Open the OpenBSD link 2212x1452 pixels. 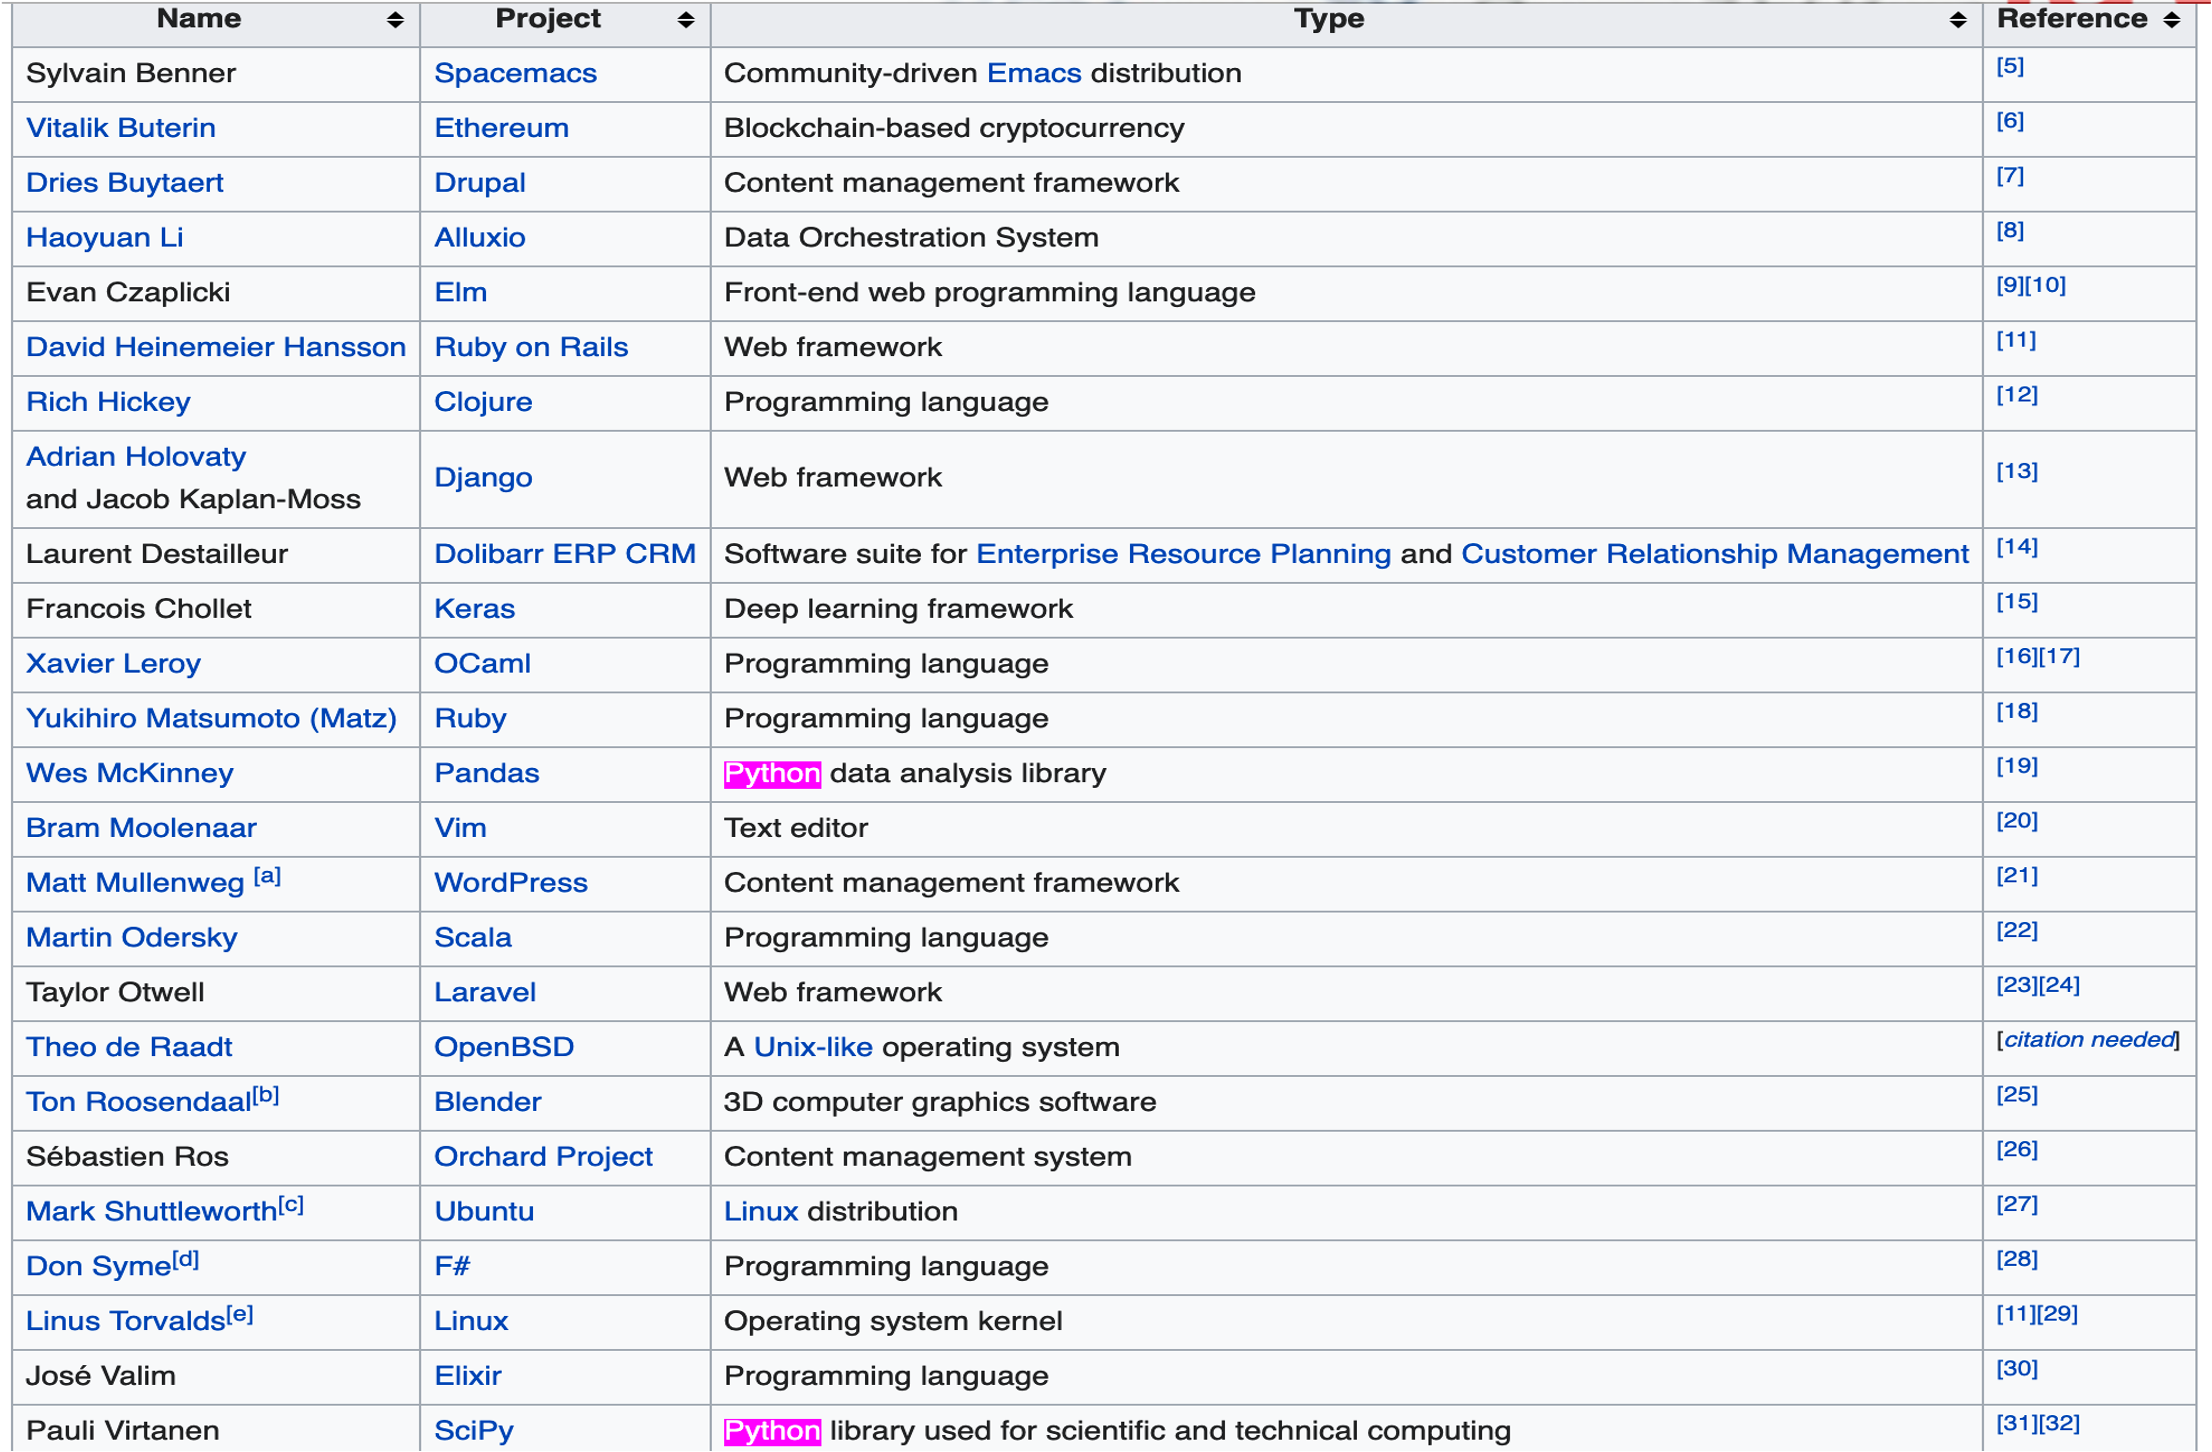coord(504,1048)
